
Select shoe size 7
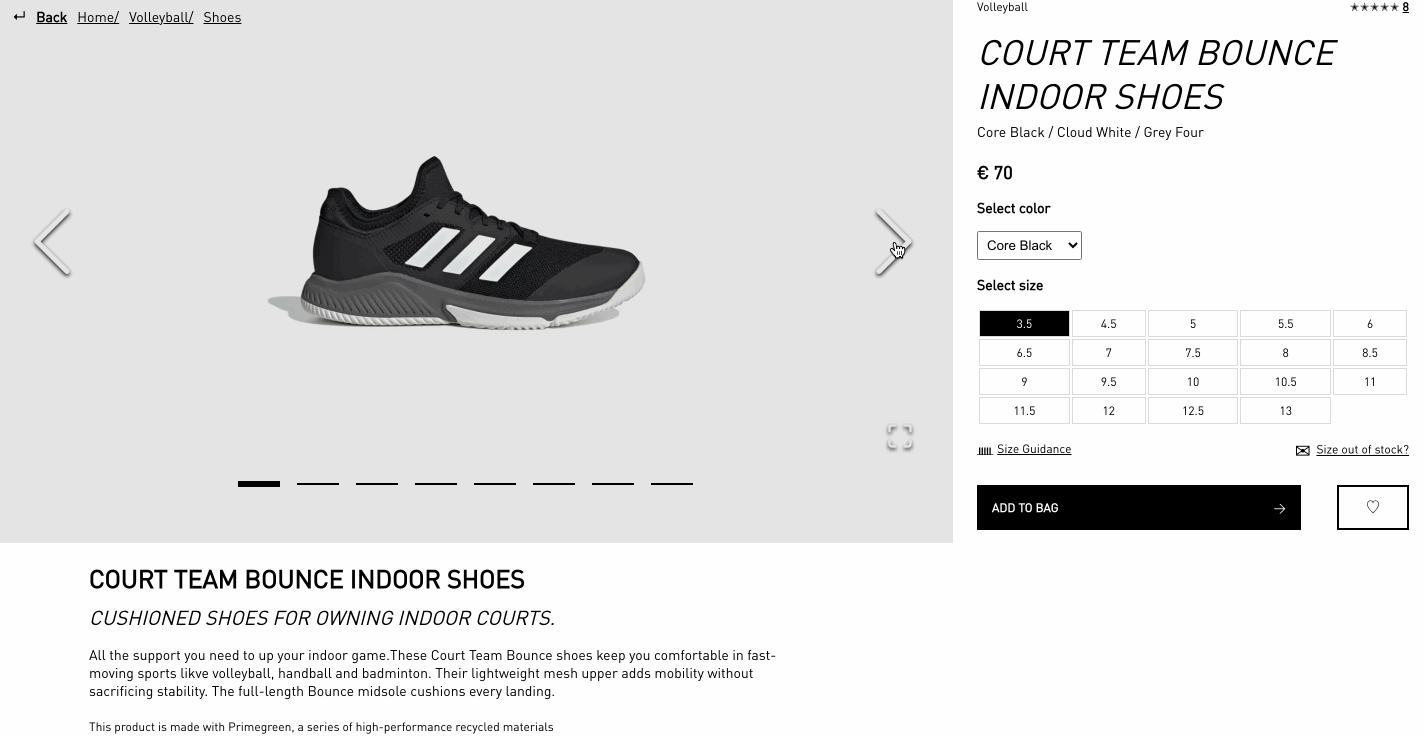click(x=1108, y=352)
